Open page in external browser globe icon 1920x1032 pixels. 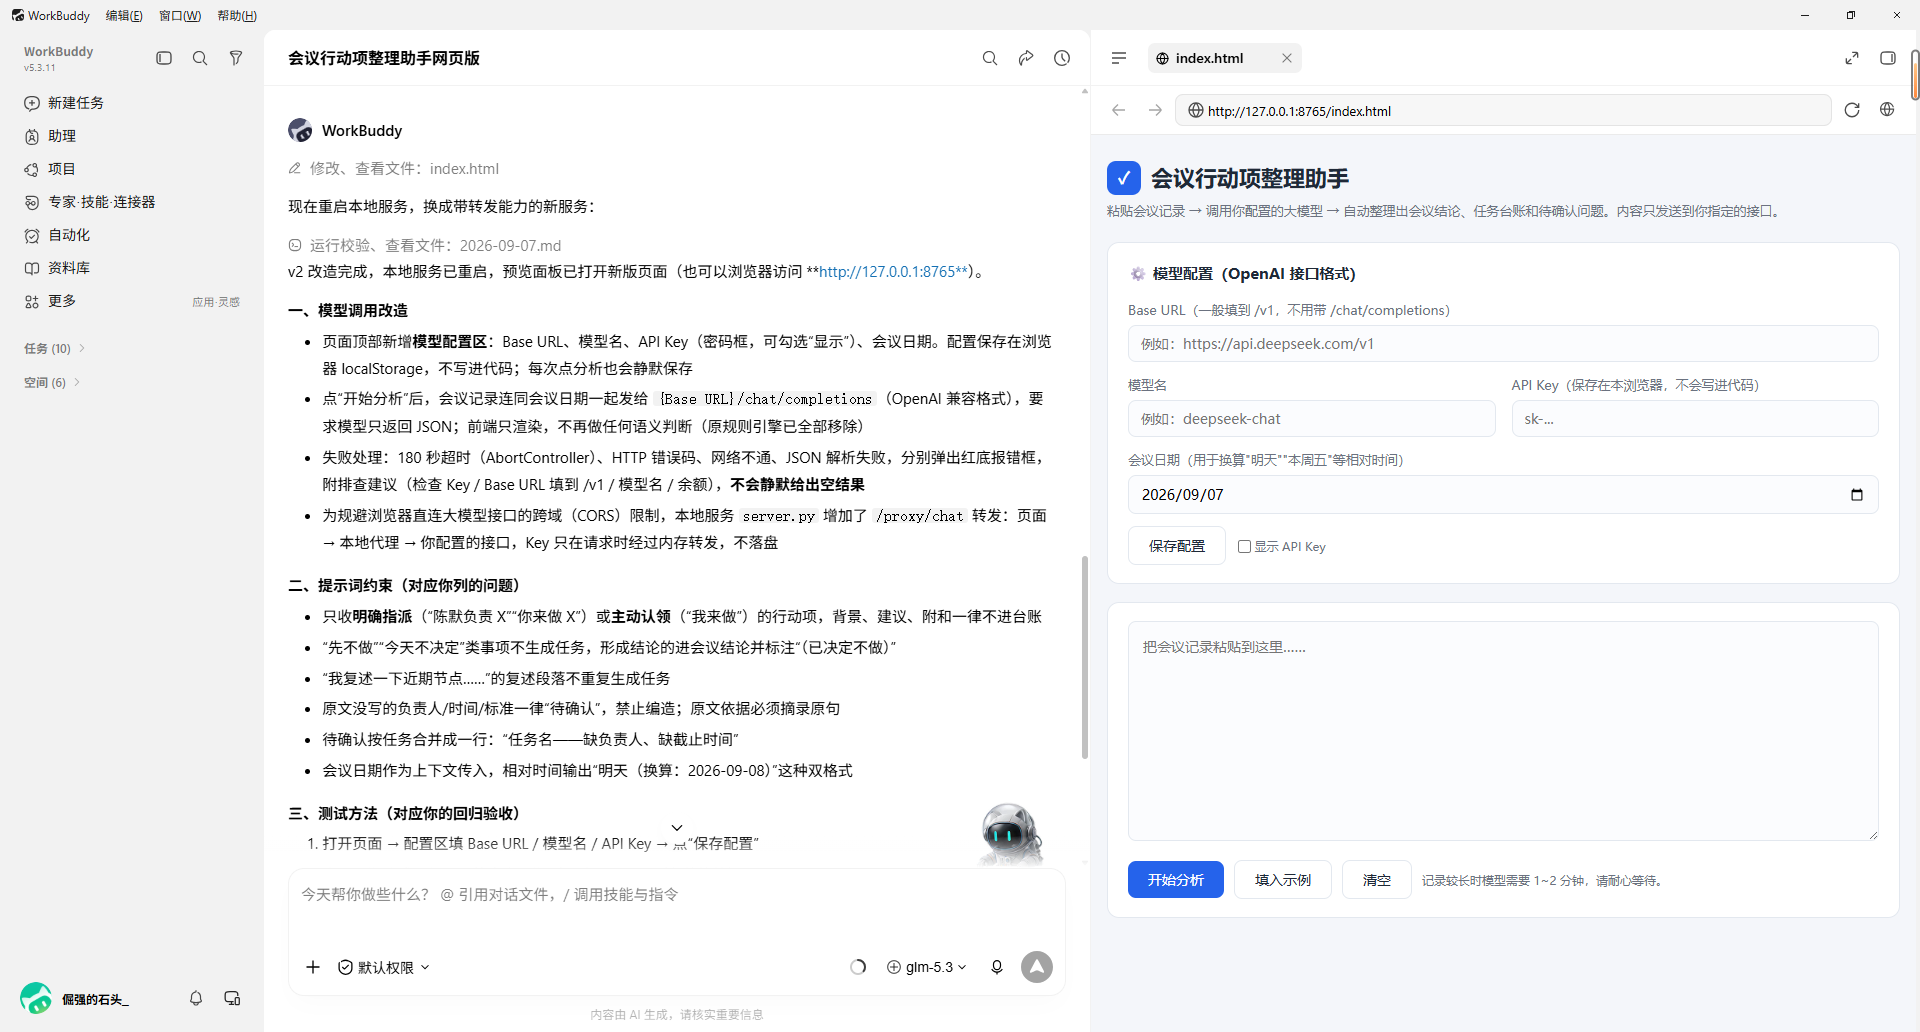tap(1887, 110)
